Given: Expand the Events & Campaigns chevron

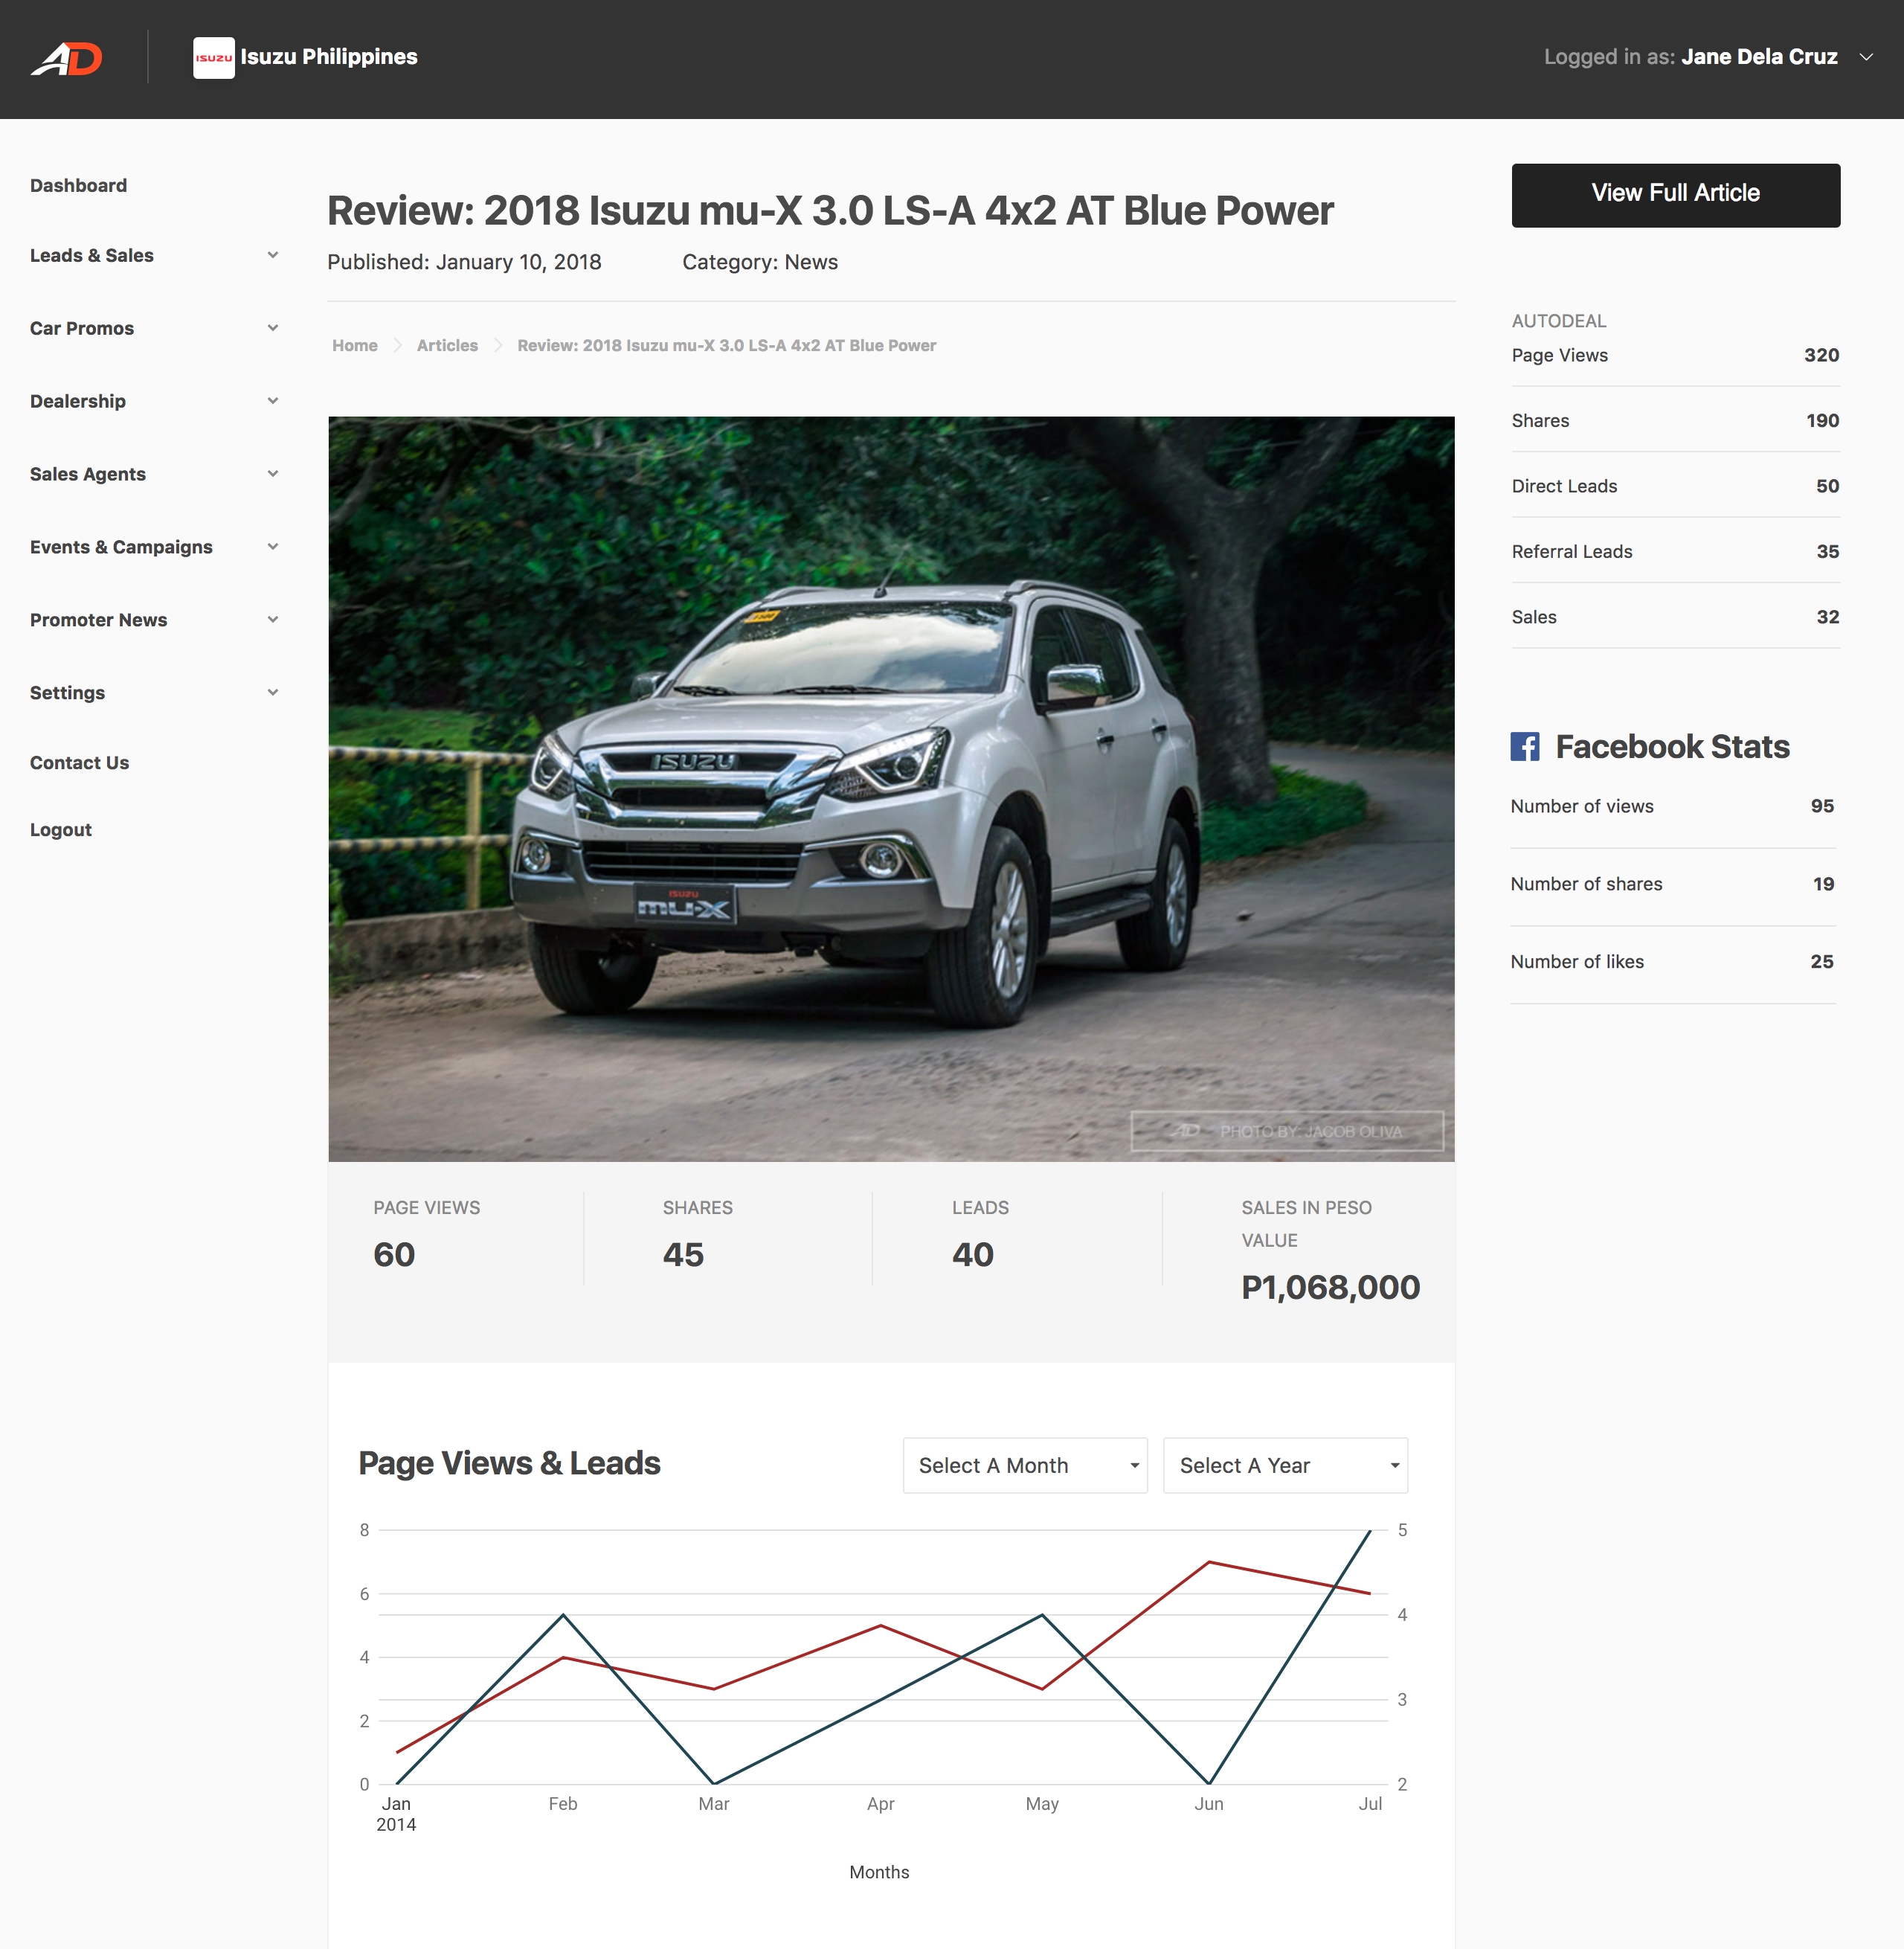Looking at the screenshot, I should coord(273,547).
